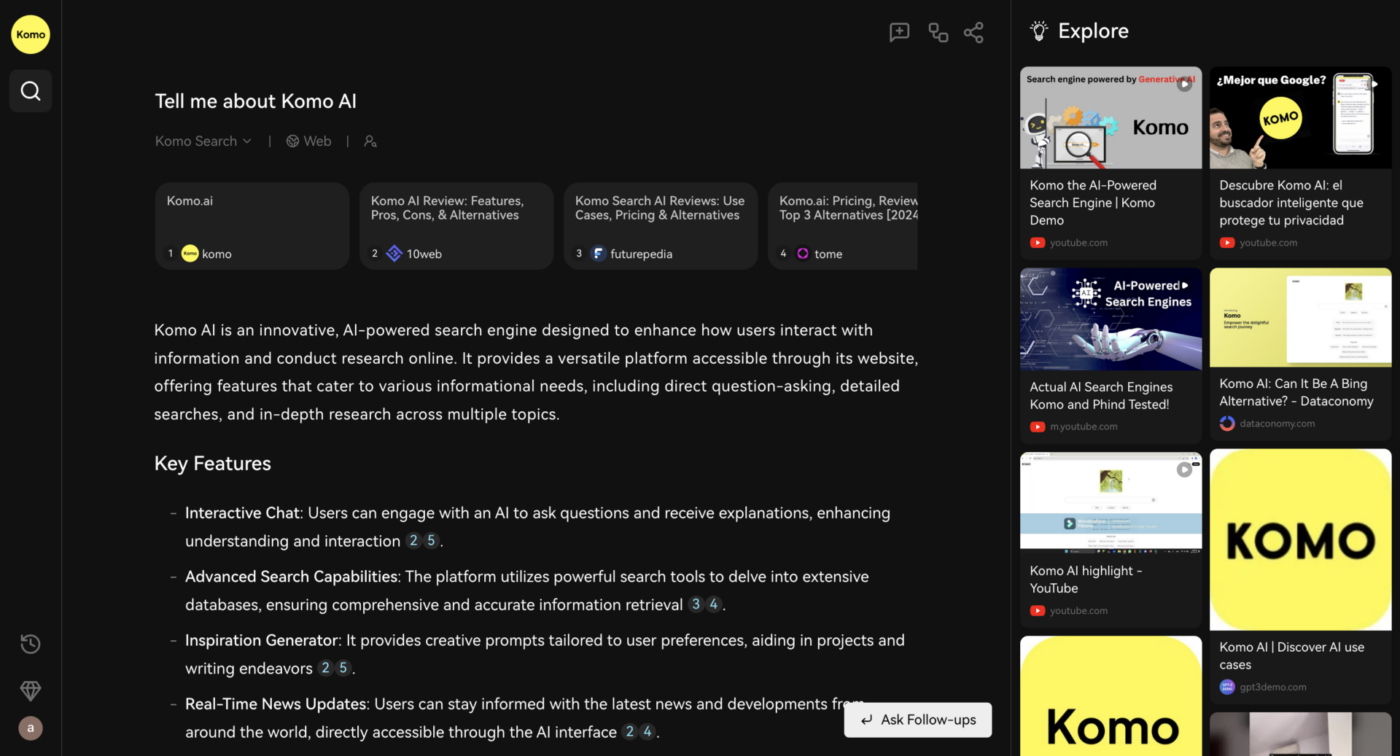
Task: Open the user avatar 'a'
Action: coord(31,728)
